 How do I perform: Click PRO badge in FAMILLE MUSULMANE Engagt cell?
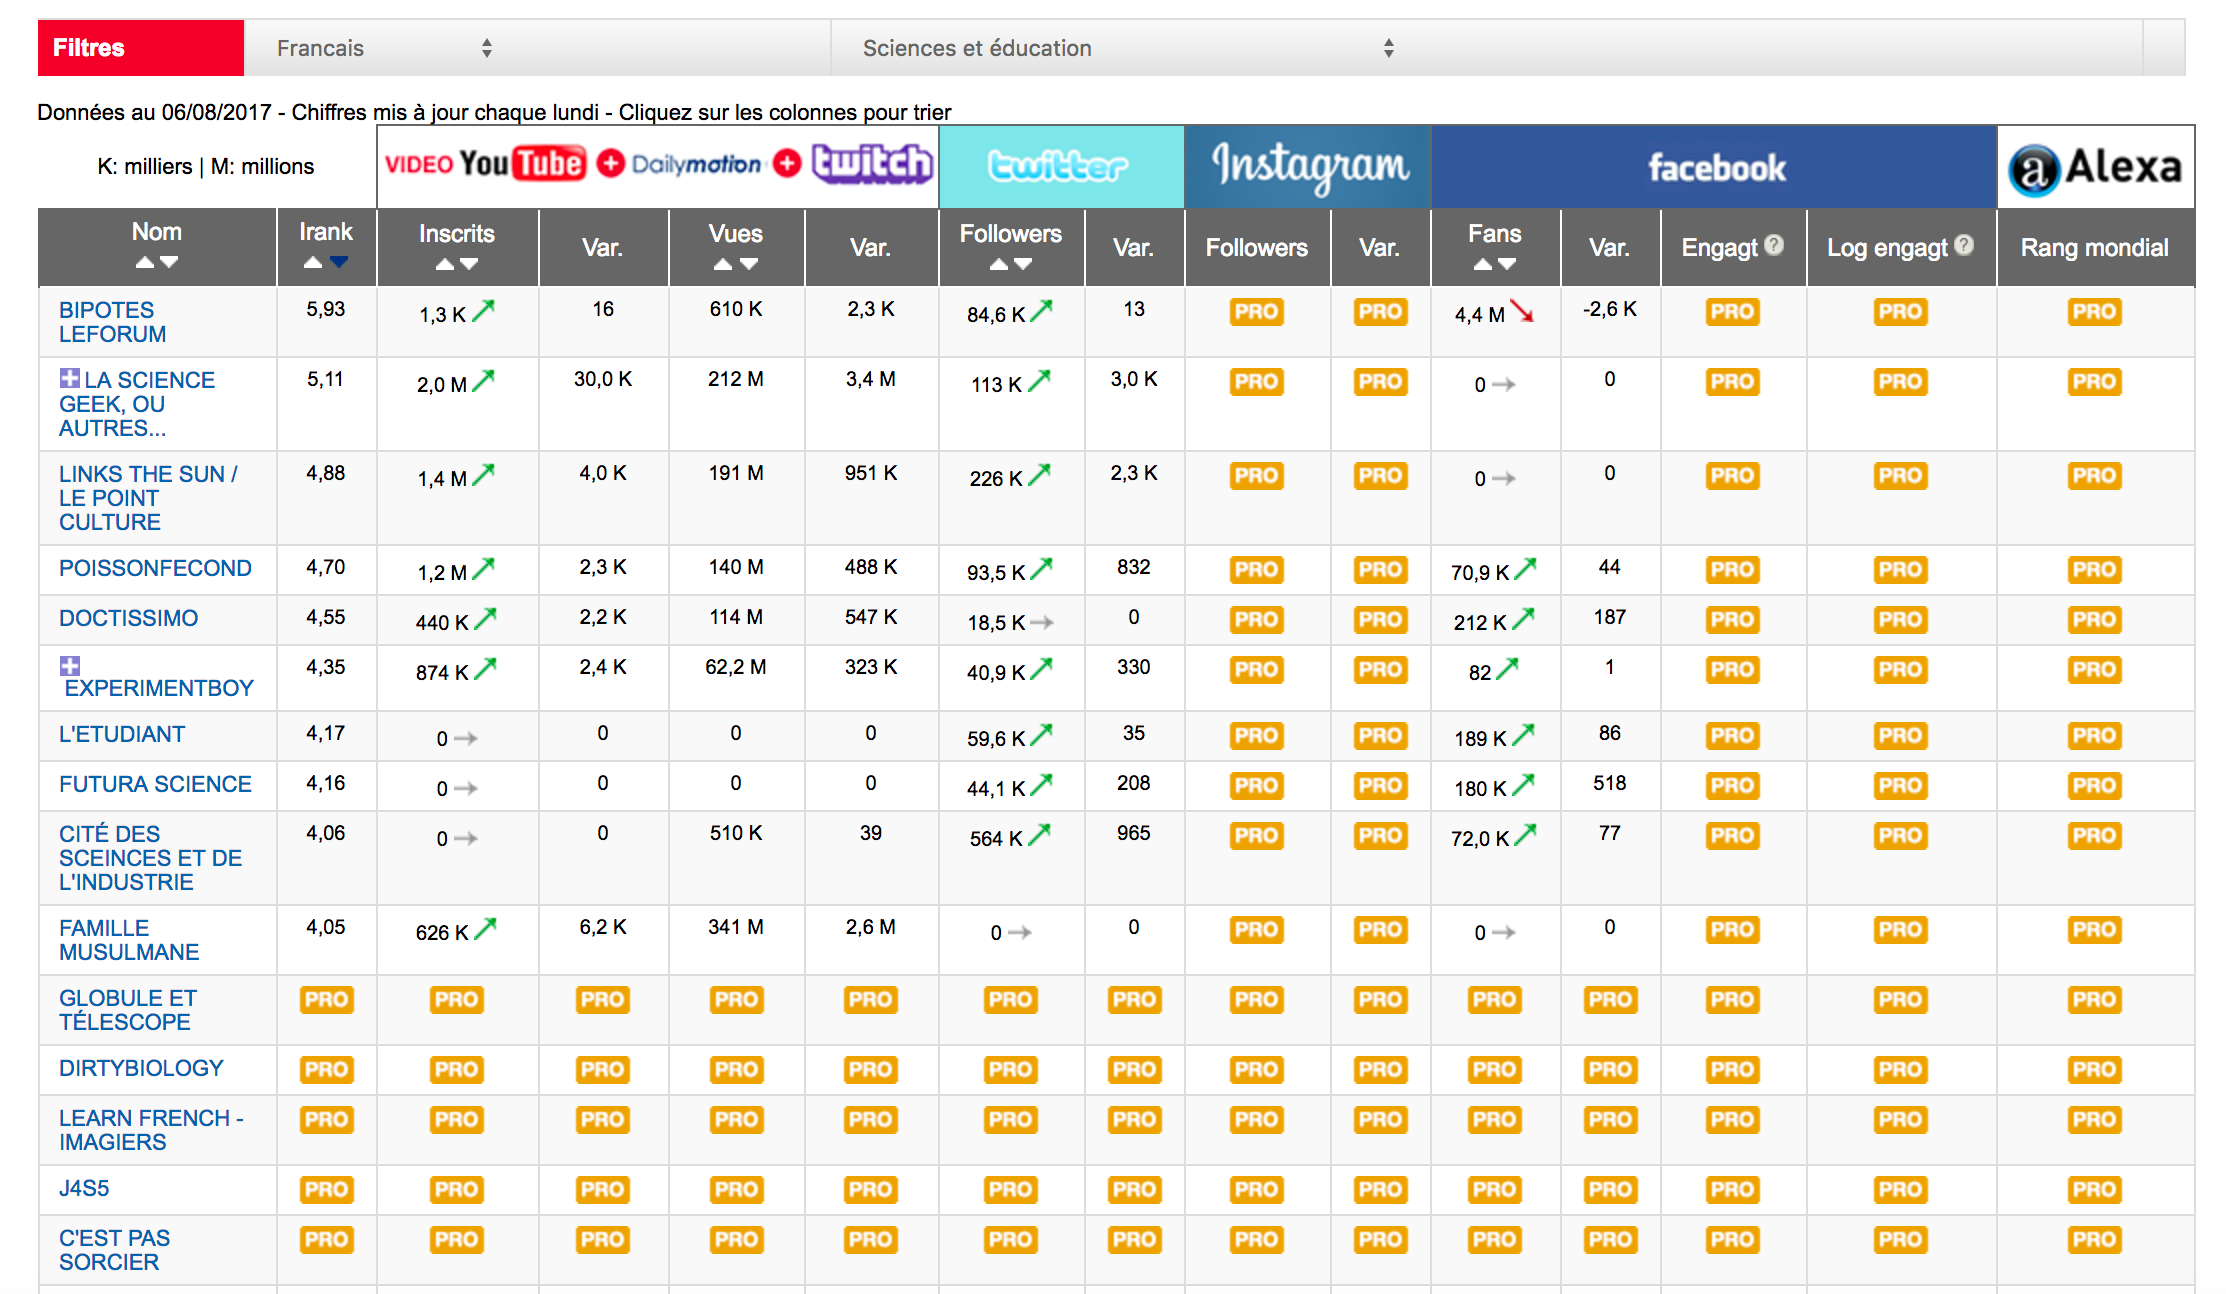pos(1733,930)
